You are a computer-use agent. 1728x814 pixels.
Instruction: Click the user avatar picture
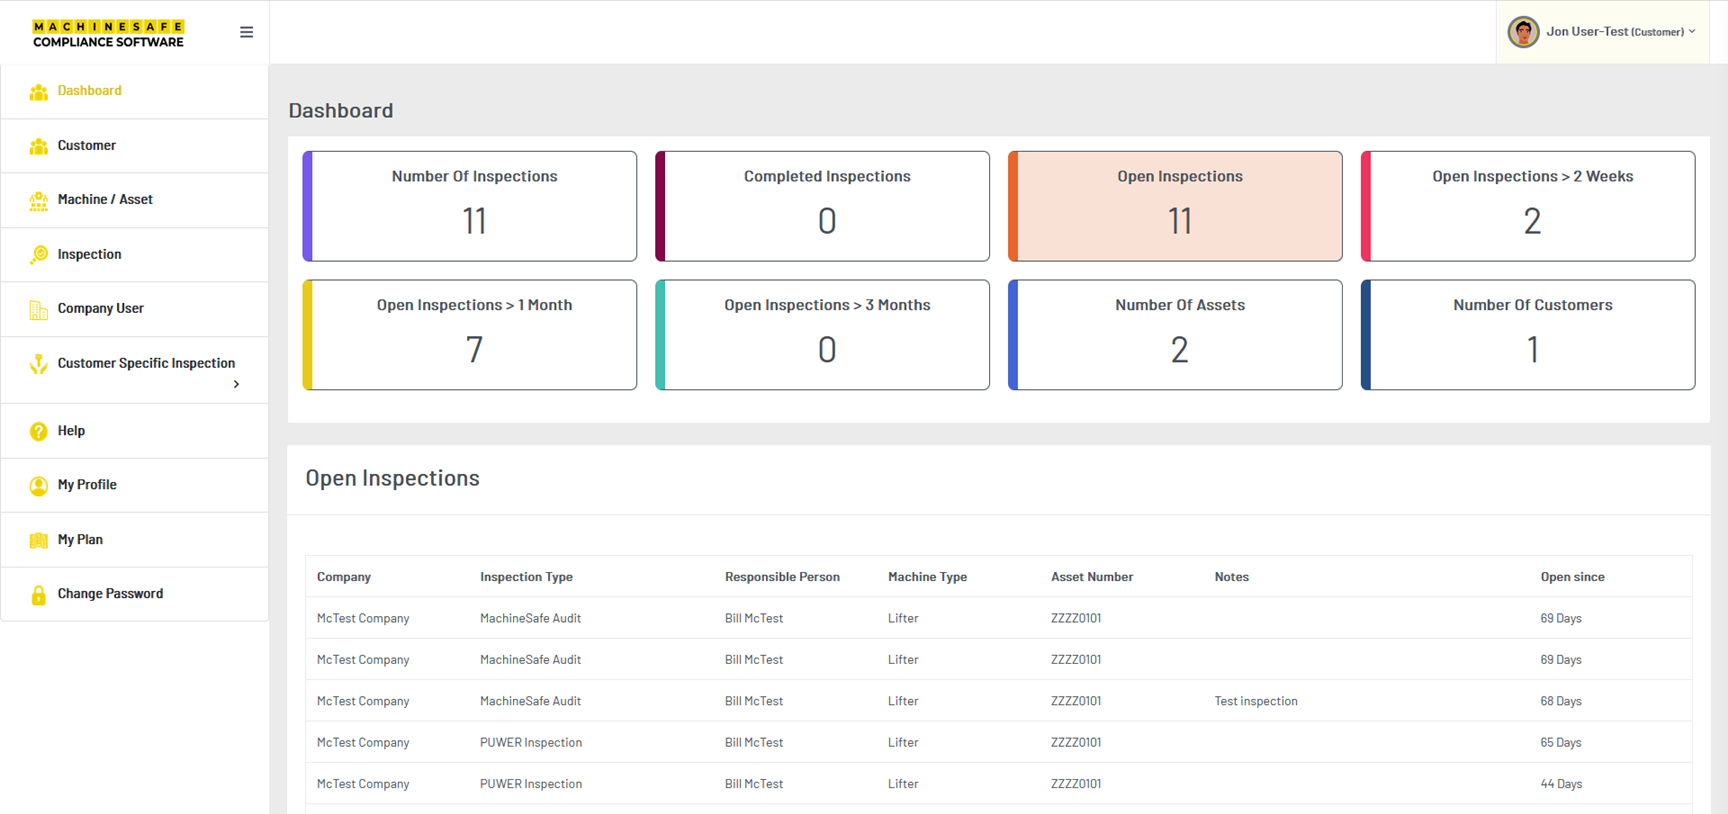pos(1522,32)
